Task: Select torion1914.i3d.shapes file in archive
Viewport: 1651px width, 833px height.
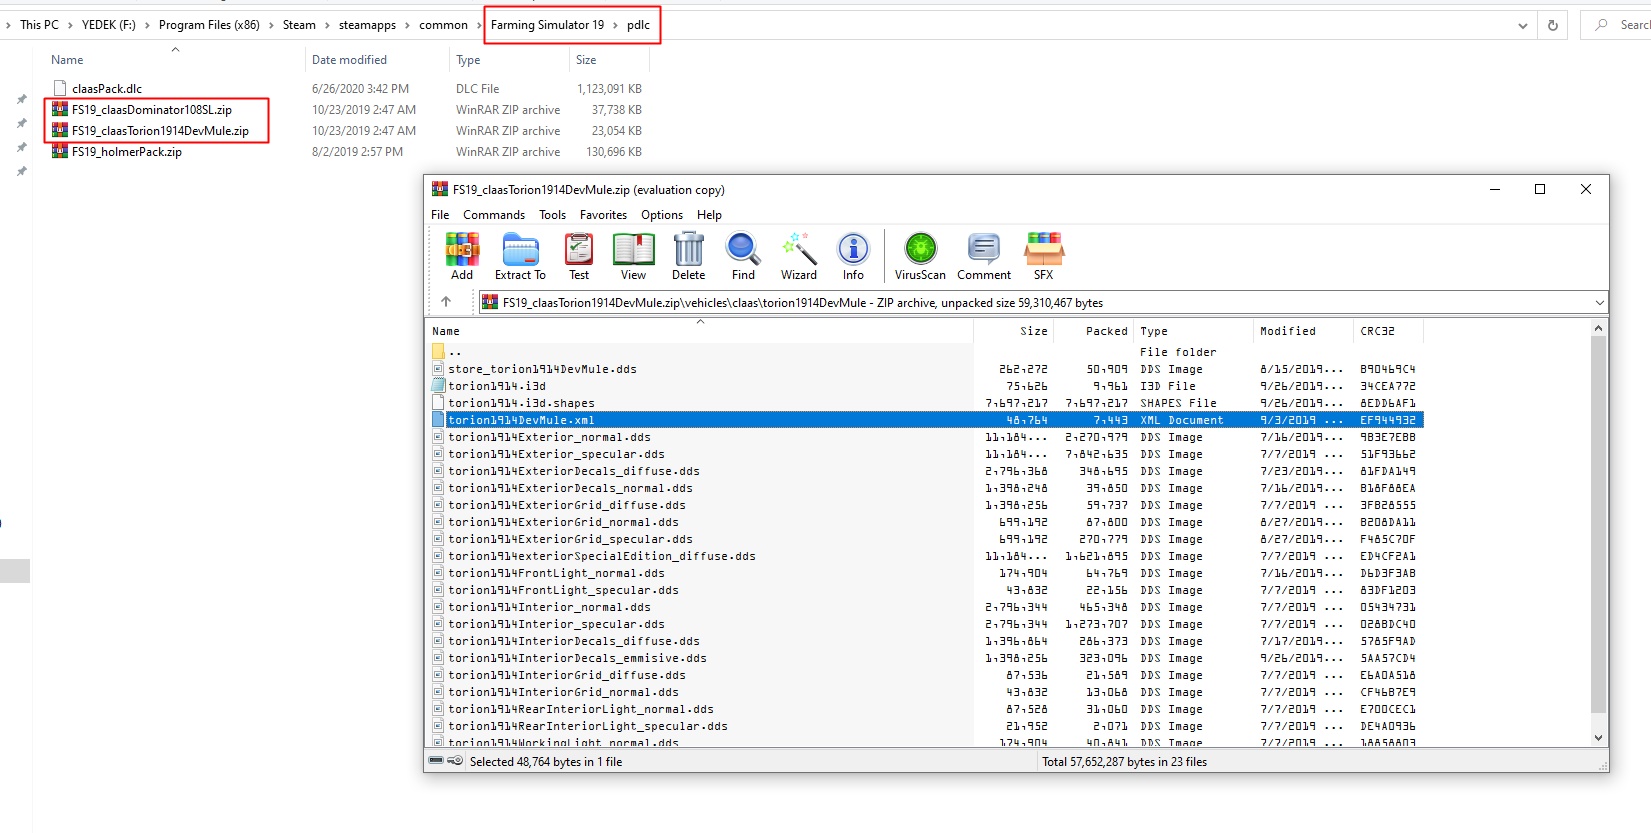Action: tap(521, 403)
